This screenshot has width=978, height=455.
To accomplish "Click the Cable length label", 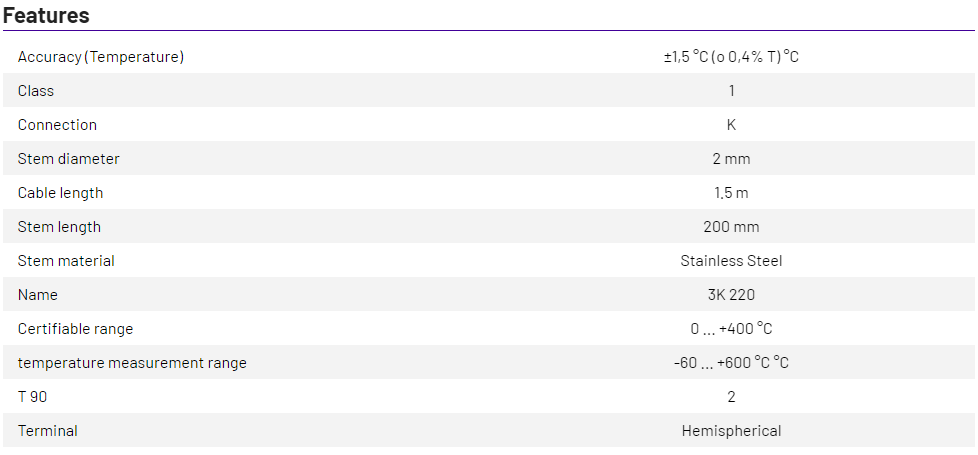I will click(60, 193).
